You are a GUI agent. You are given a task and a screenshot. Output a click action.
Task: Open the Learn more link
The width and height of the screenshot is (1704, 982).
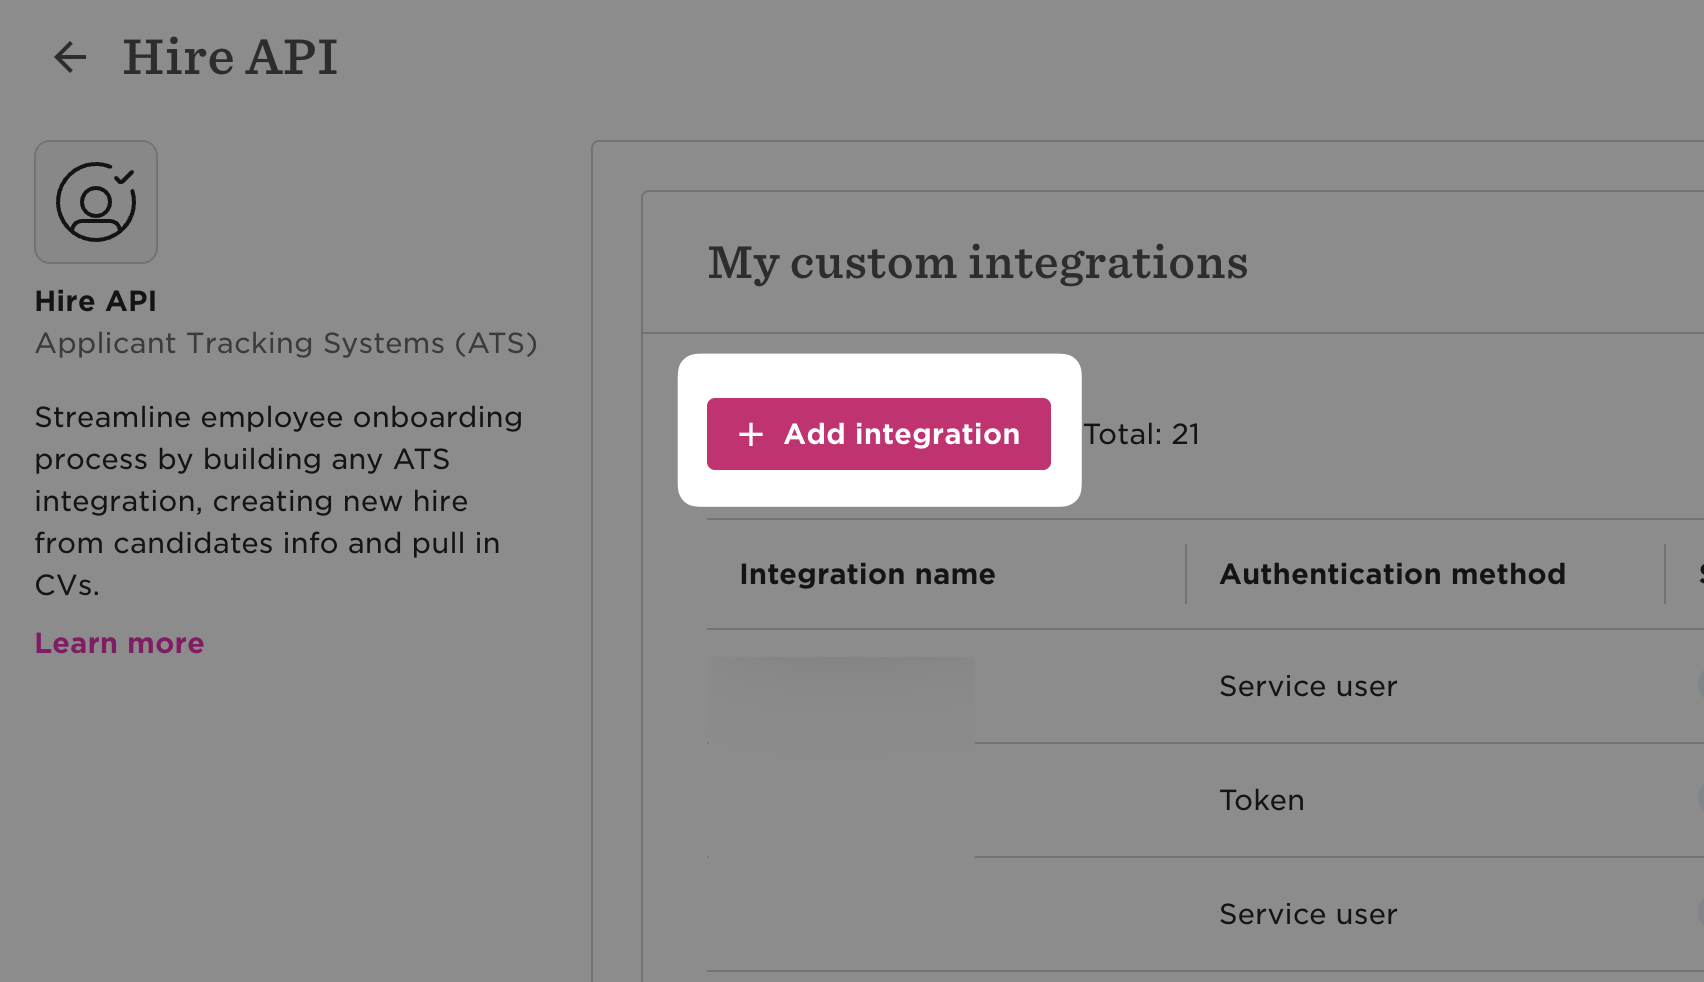[x=119, y=643]
